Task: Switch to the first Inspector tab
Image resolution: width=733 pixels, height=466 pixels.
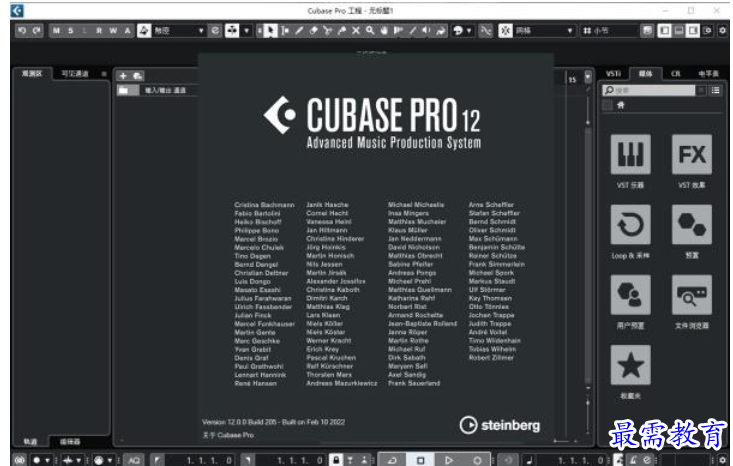Action: pyautogui.click(x=32, y=74)
